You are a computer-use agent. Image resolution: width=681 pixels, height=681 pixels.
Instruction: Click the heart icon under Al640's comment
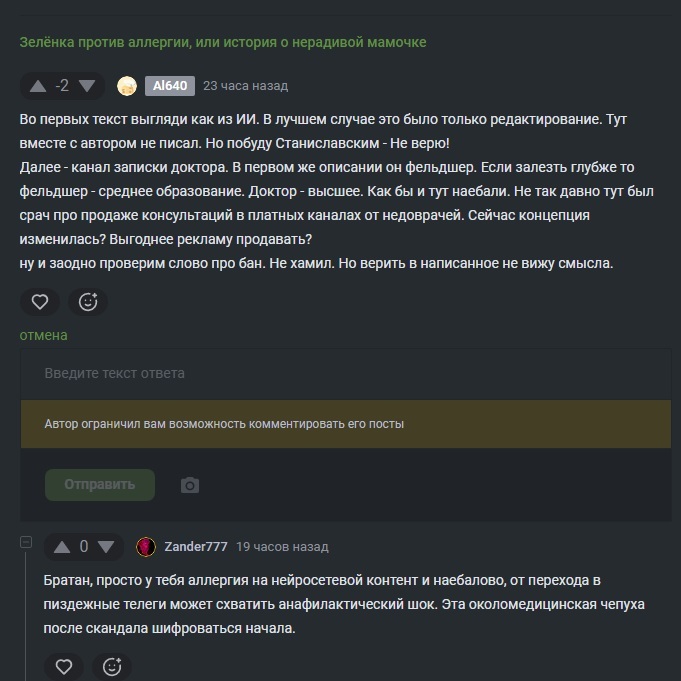(40, 301)
